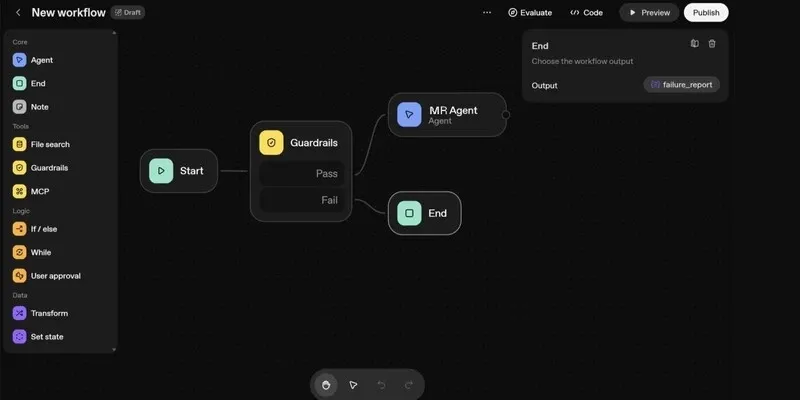Open the Code view
Image resolution: width=800 pixels, height=400 pixels.
pos(586,13)
